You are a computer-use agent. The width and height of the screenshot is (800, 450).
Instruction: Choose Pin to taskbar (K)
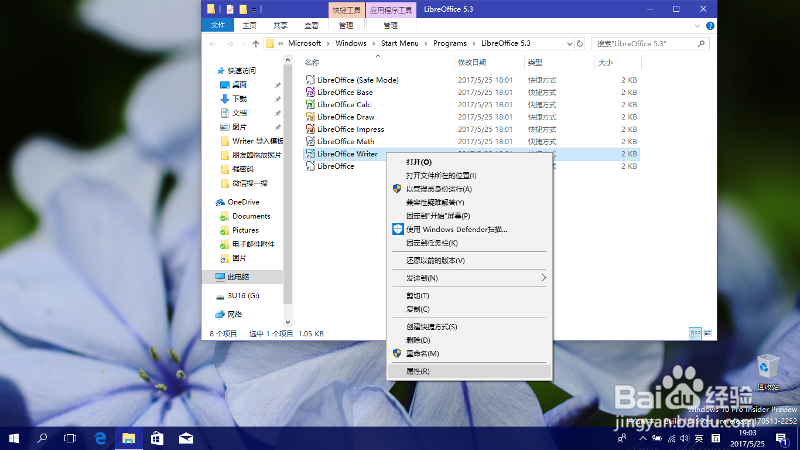click(469, 243)
